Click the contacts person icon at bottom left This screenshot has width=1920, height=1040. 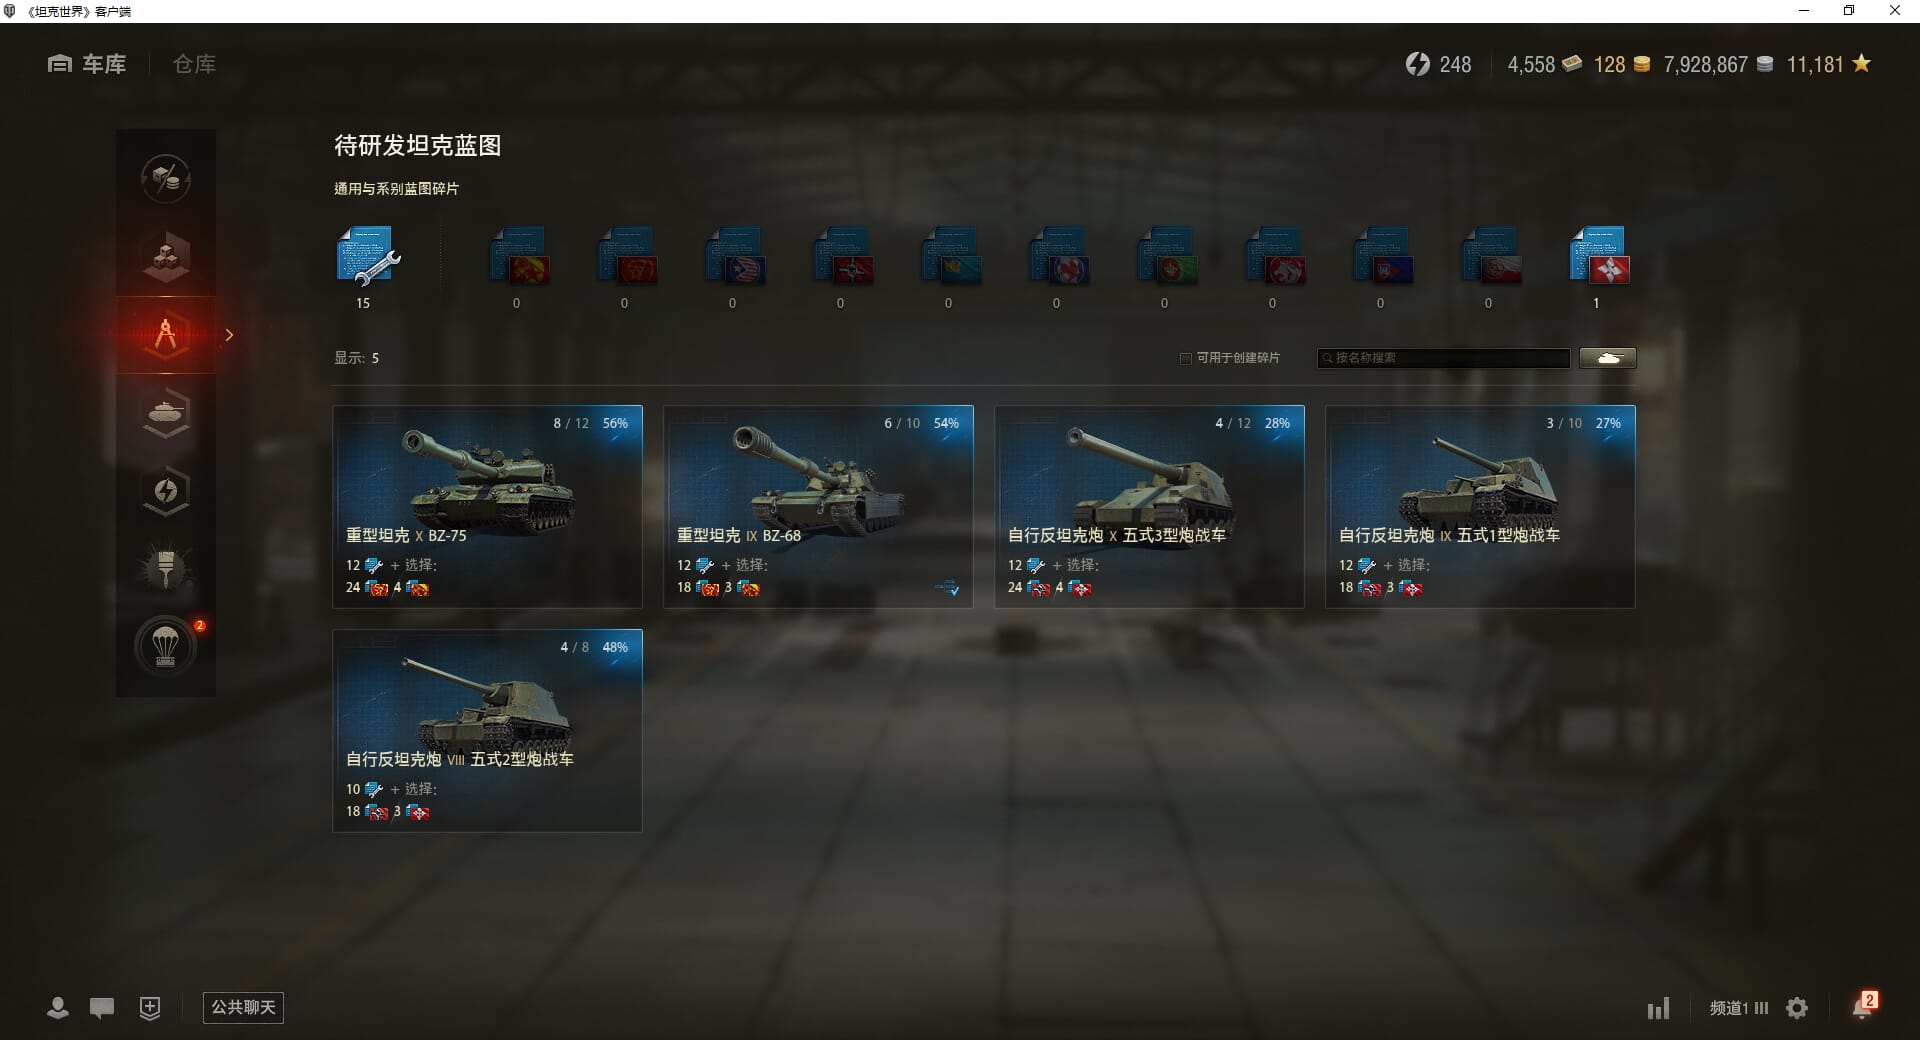coord(58,1008)
